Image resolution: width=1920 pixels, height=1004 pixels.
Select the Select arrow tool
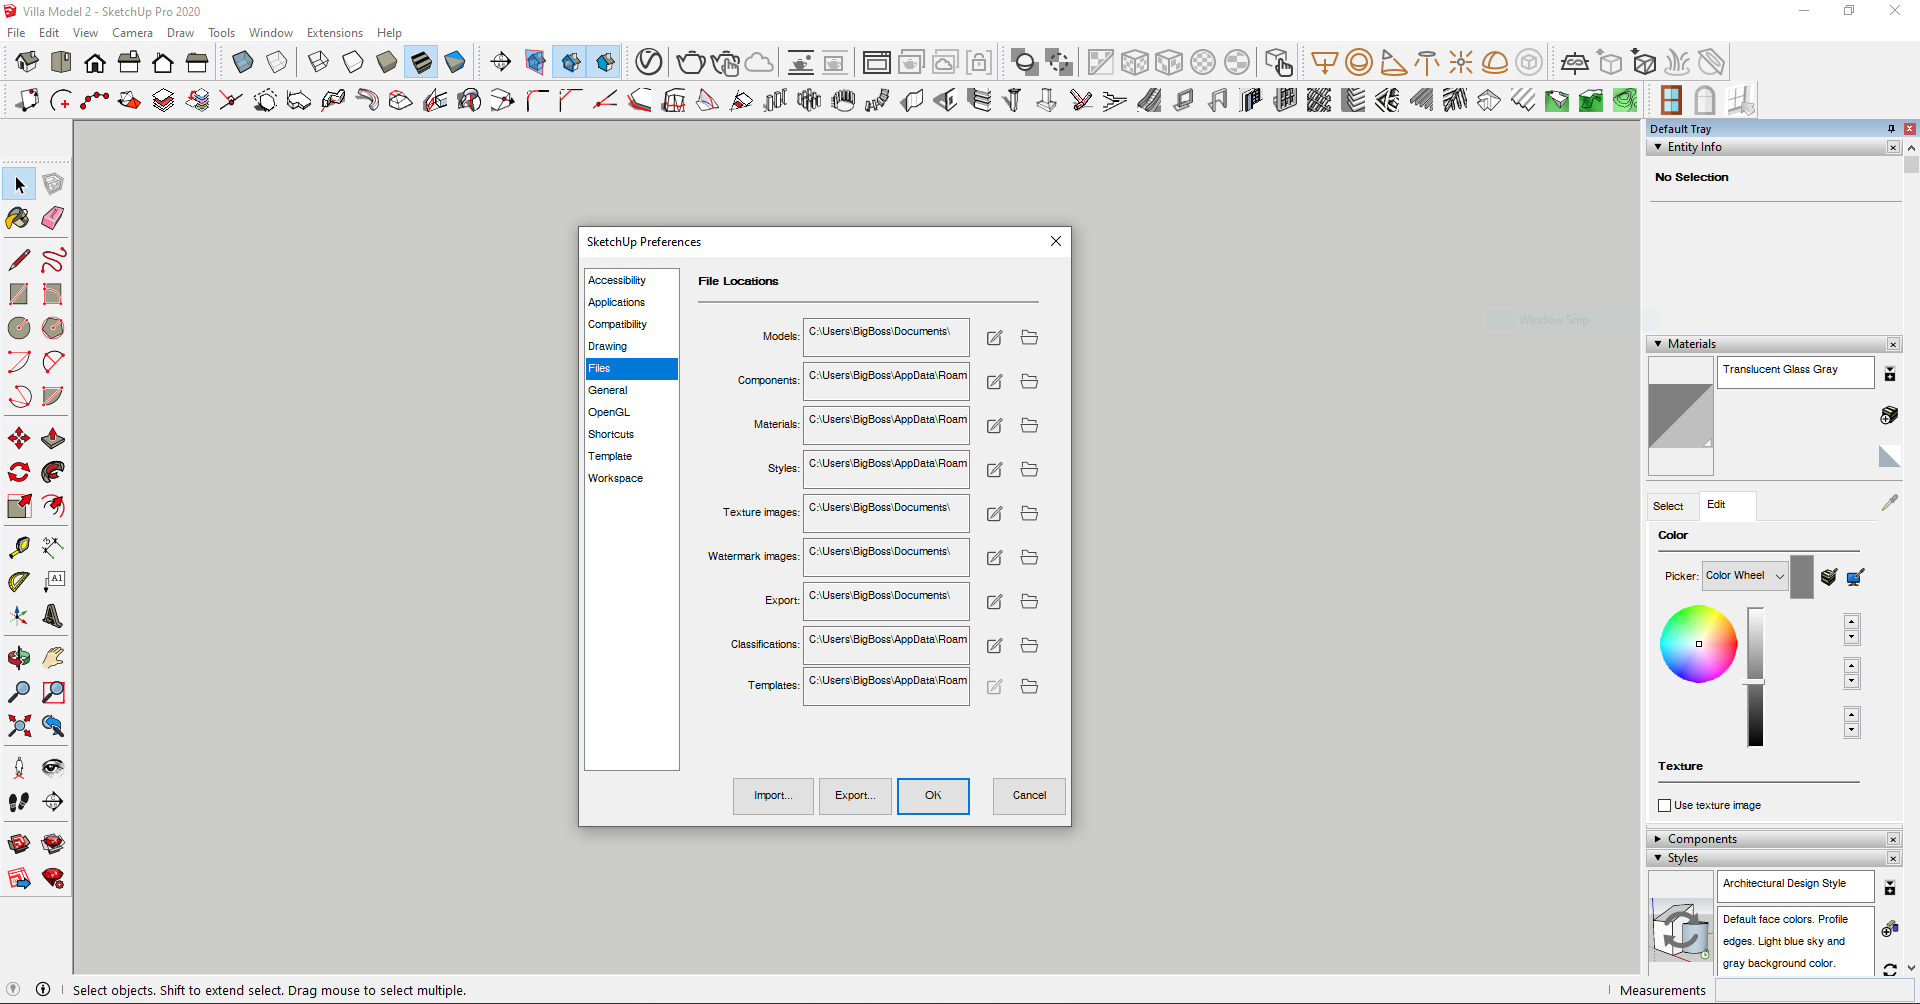19,184
